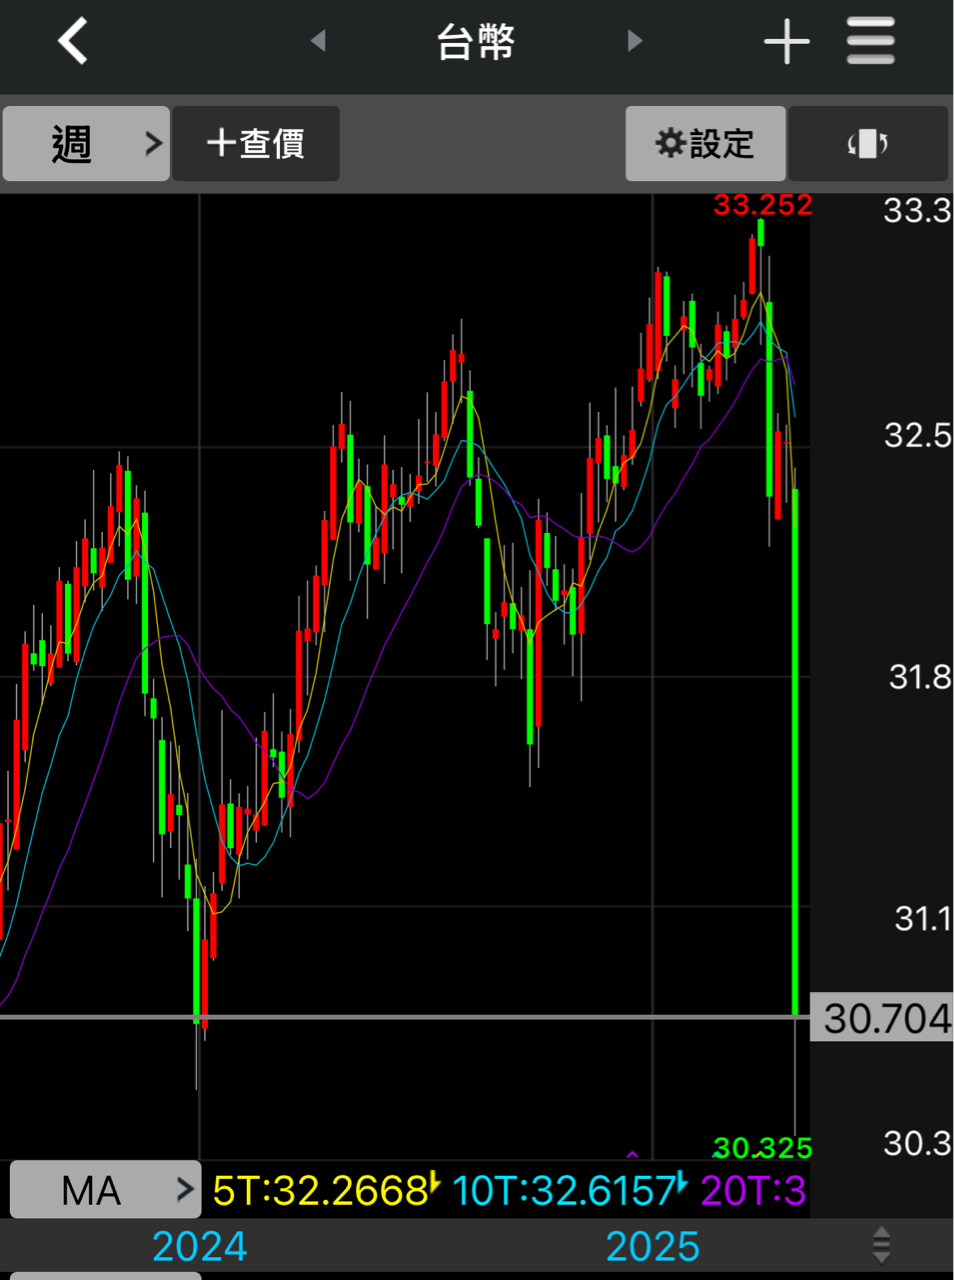Image resolution: width=954 pixels, height=1280 pixels.
Task: Go back using the left chevron
Action: [73, 42]
